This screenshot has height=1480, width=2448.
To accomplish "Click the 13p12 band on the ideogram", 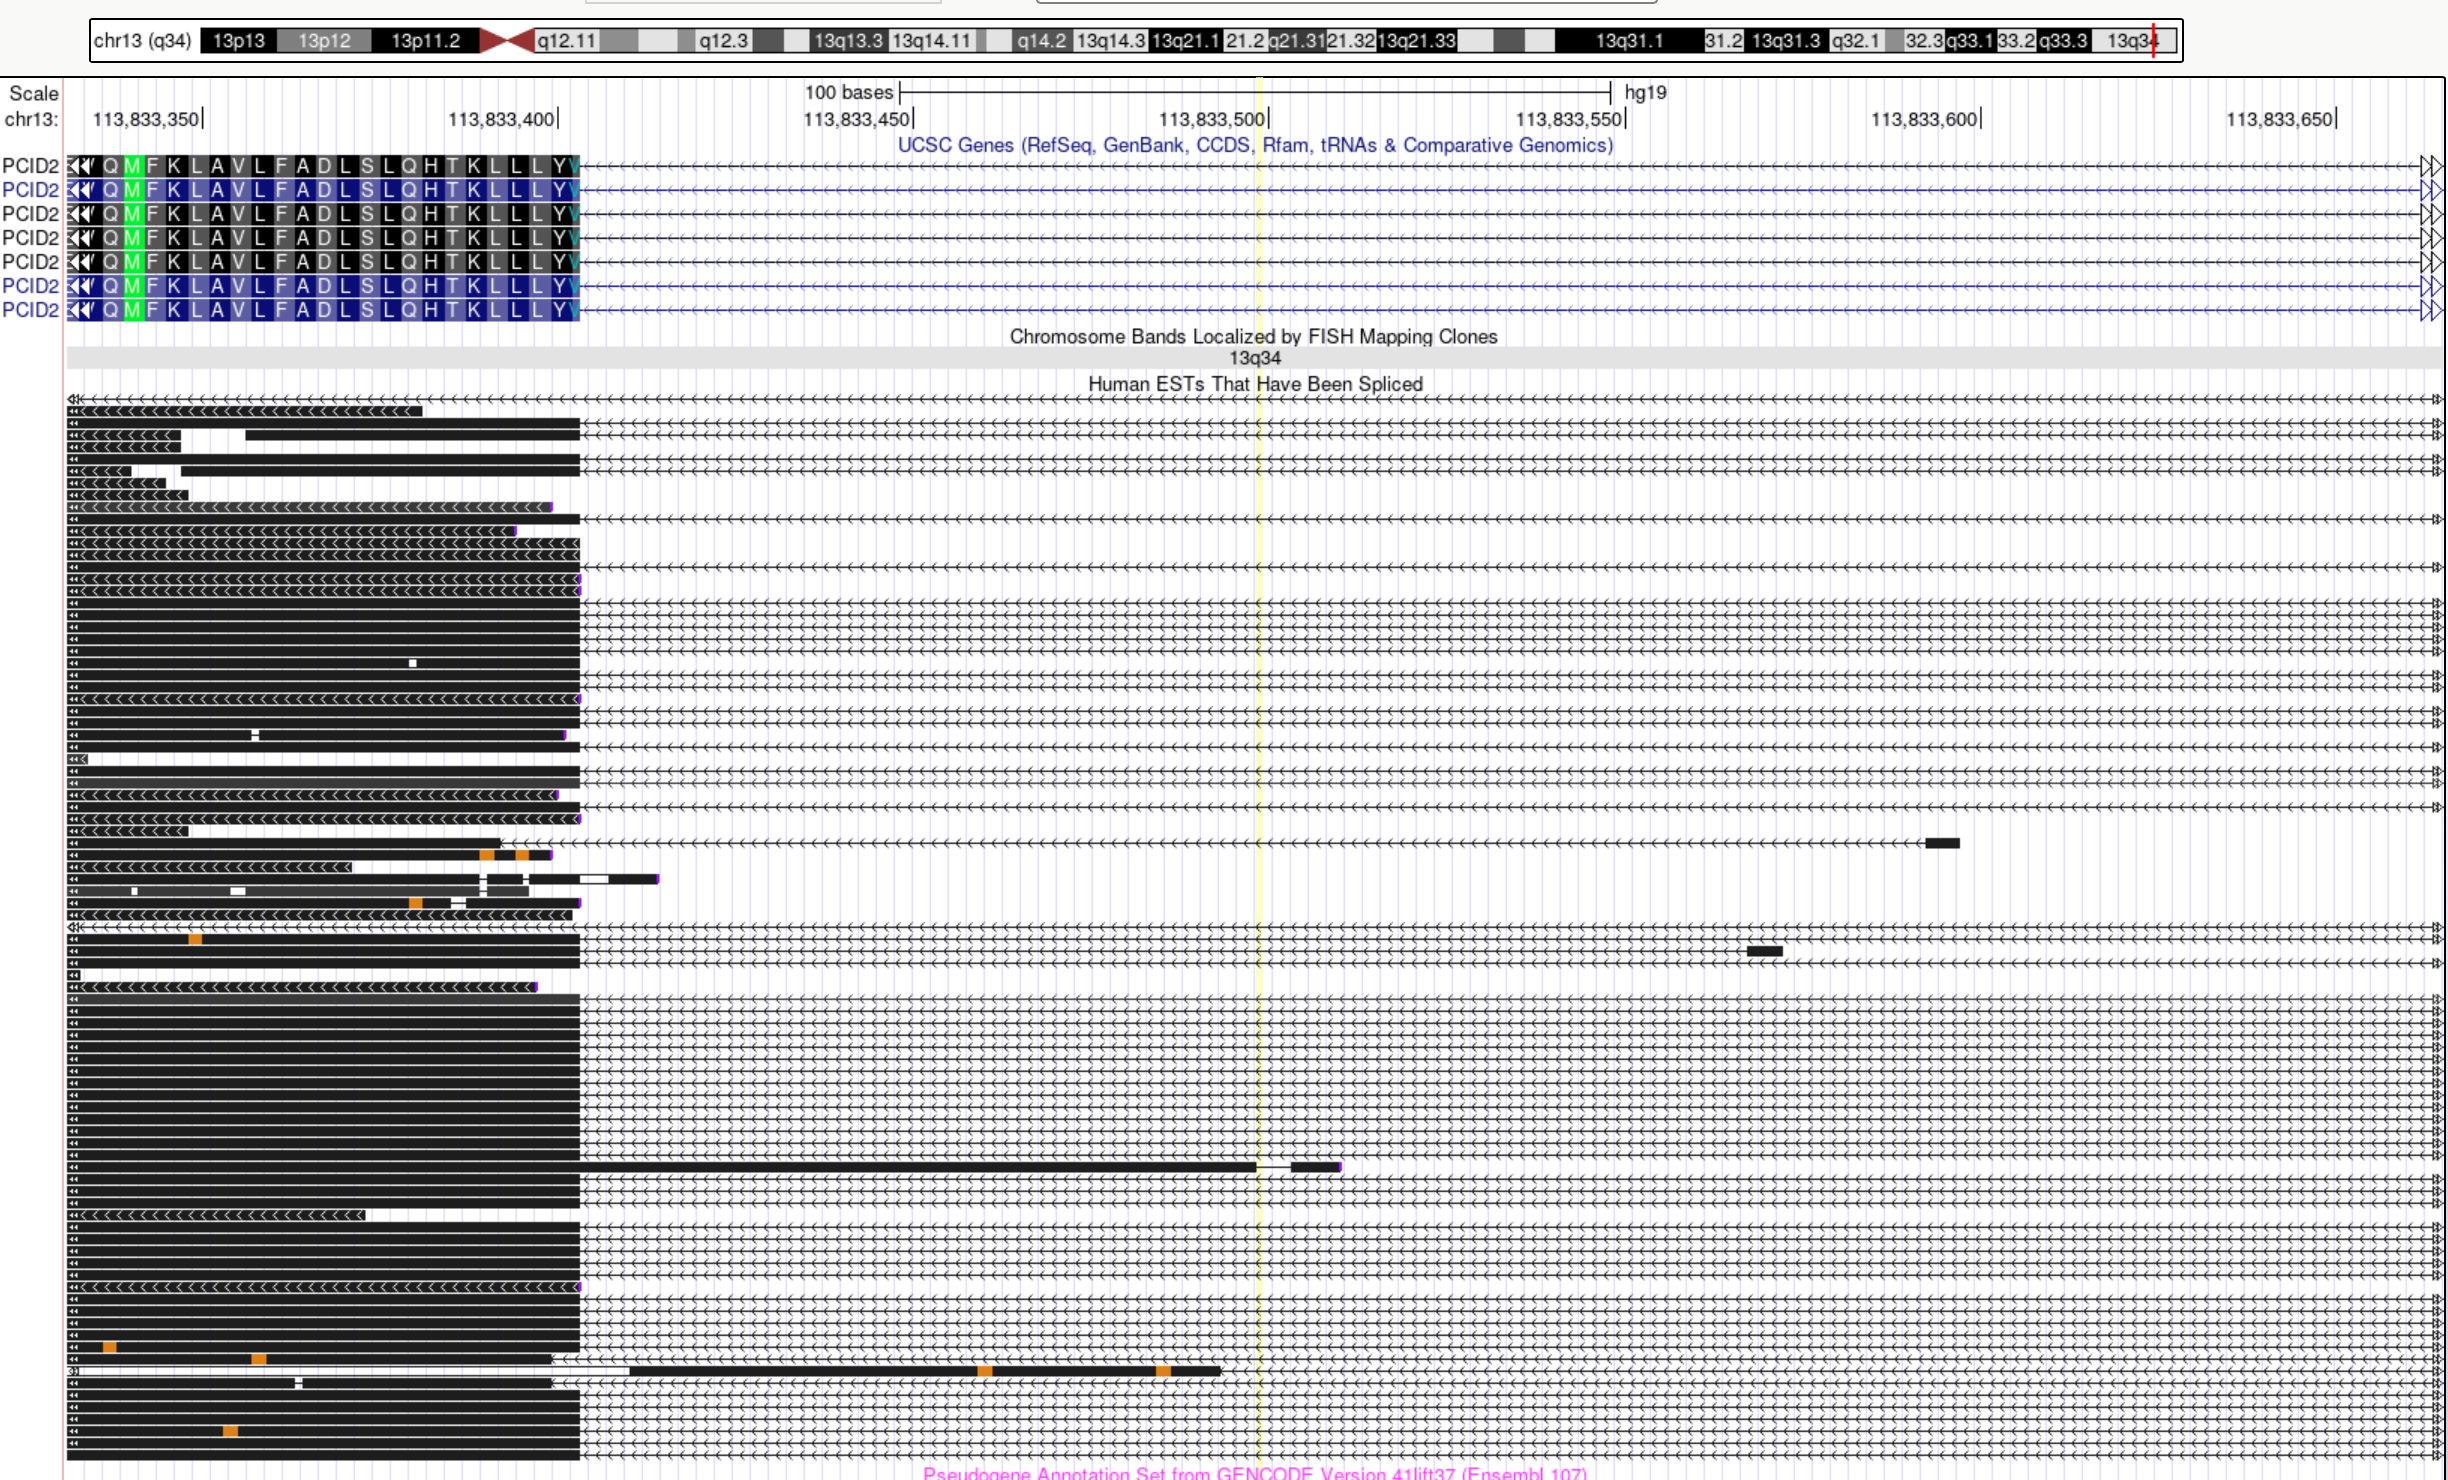I will 324,41.
